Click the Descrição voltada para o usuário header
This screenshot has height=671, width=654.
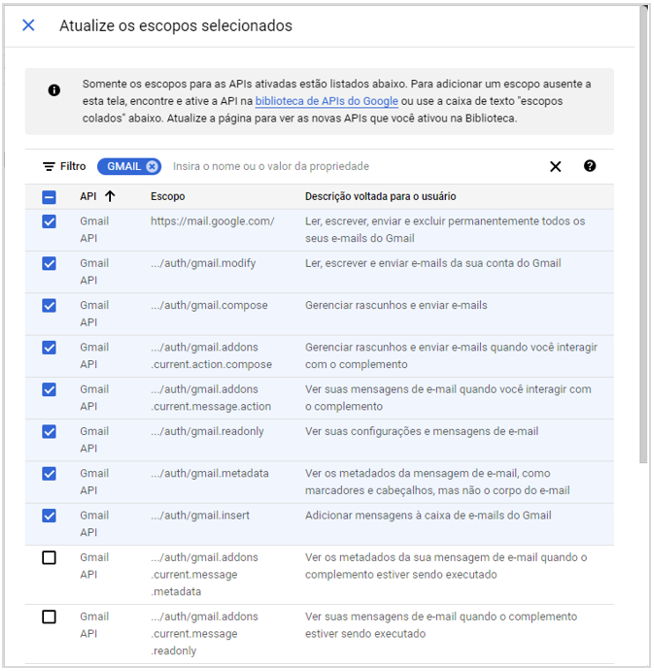tap(380, 197)
